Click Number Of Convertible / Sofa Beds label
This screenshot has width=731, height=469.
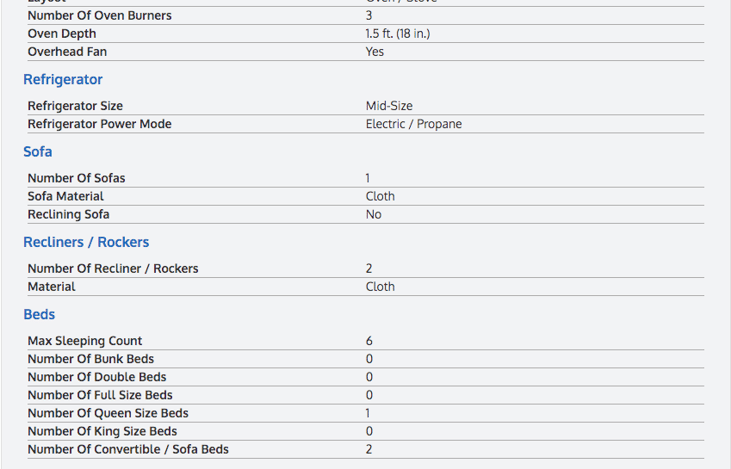coord(128,449)
